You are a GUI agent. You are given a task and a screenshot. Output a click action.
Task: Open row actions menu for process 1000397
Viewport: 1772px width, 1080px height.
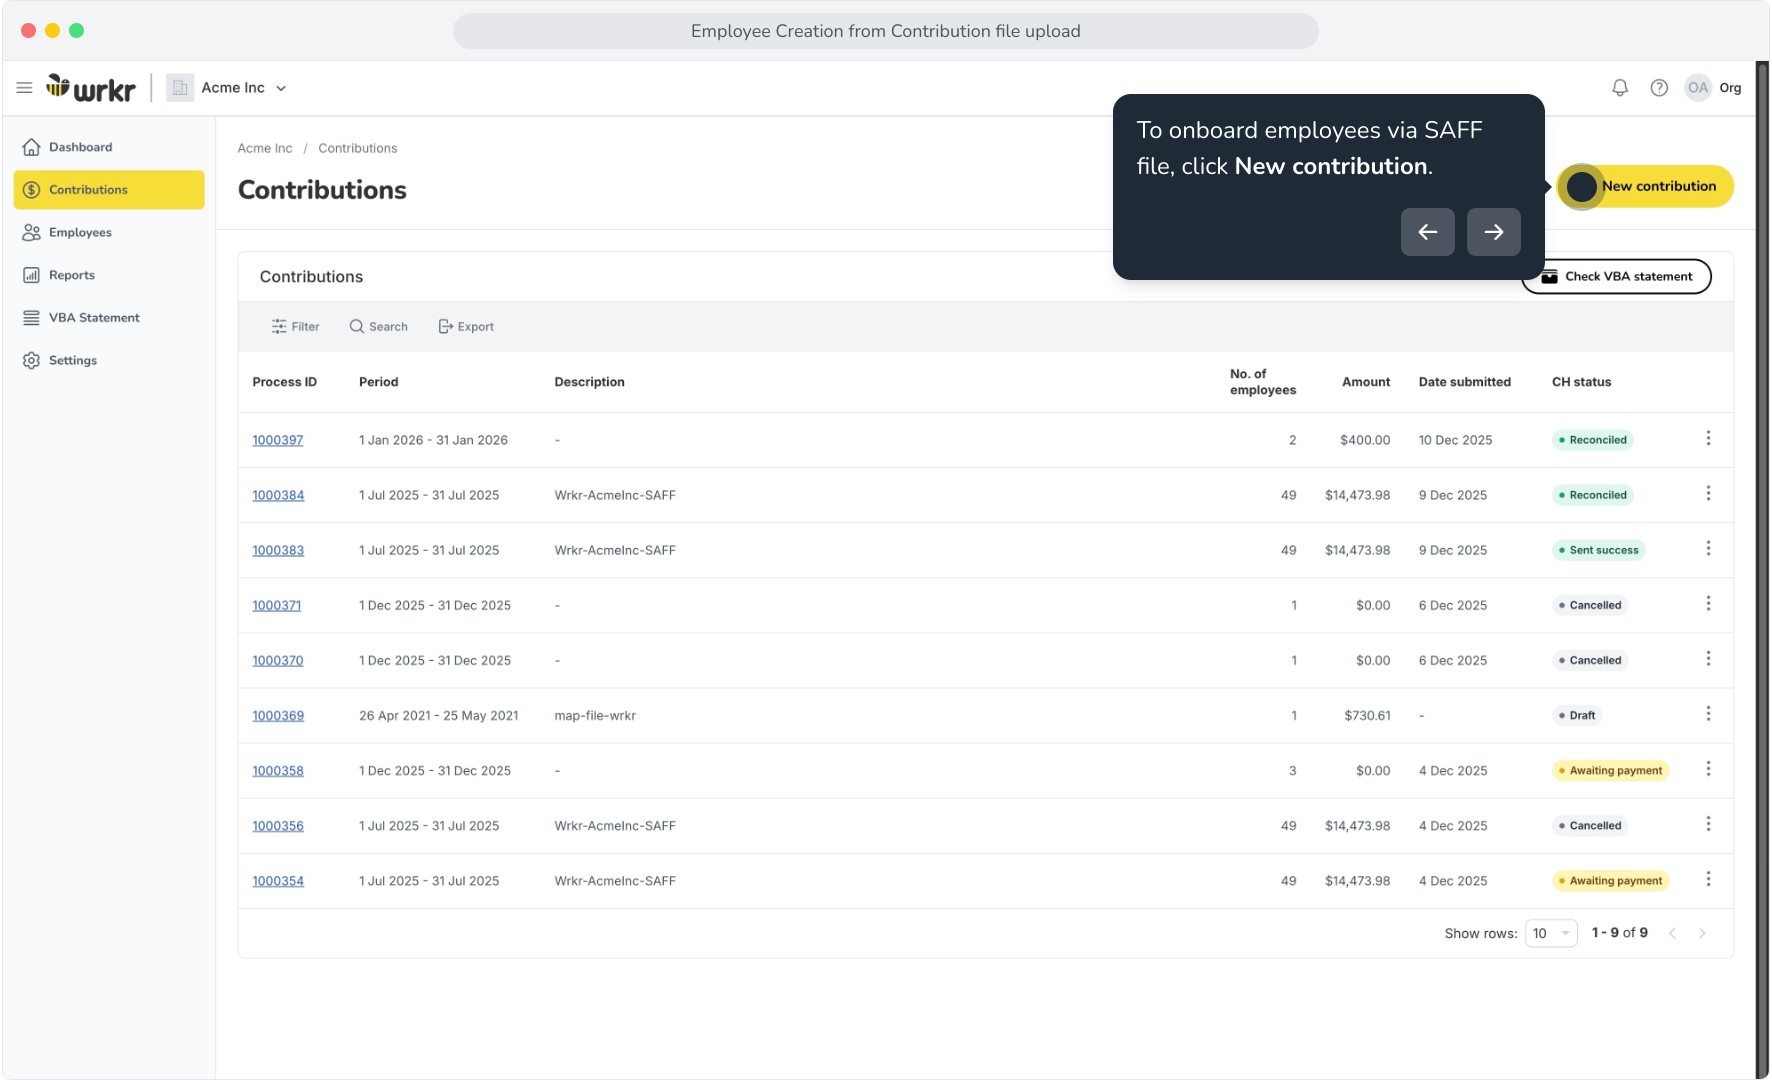click(1708, 439)
